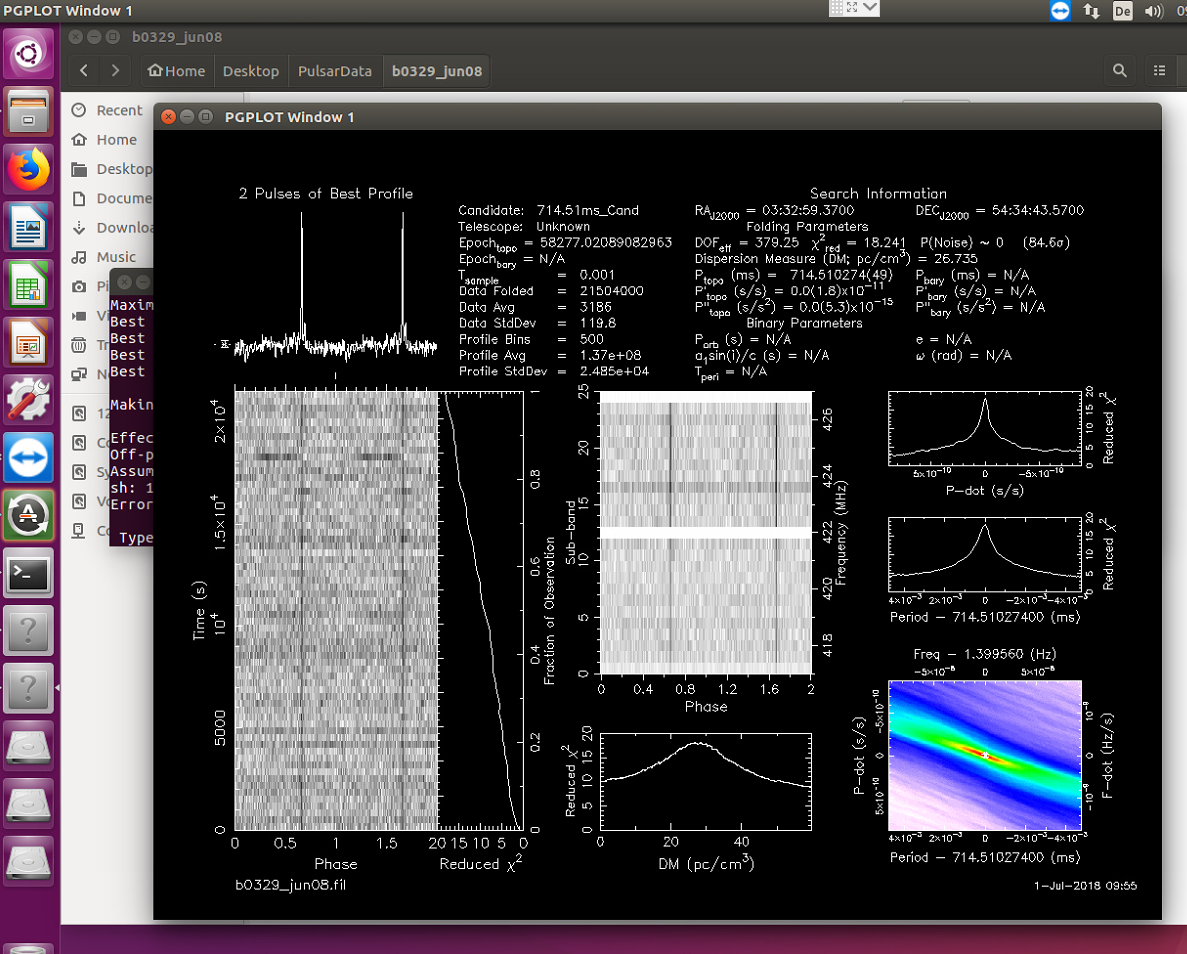This screenshot has height=954, width=1187.
Task: Go back with the left arrow button
Action: [x=84, y=70]
